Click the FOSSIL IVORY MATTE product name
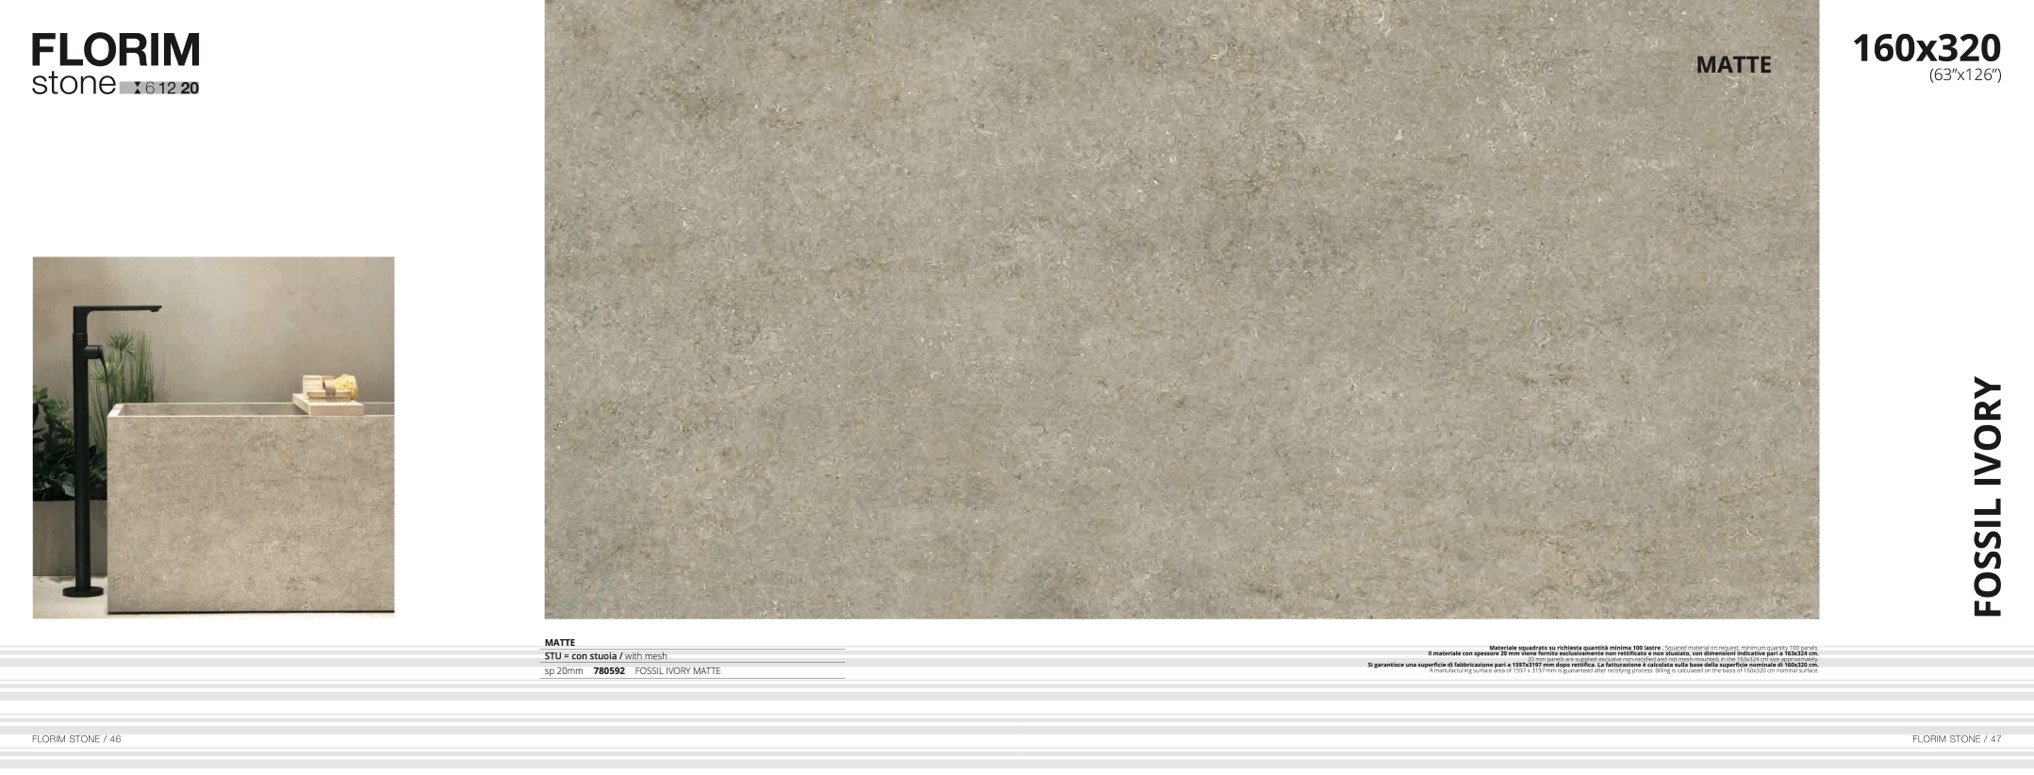The height and width of the screenshot is (775, 2034). [677, 671]
